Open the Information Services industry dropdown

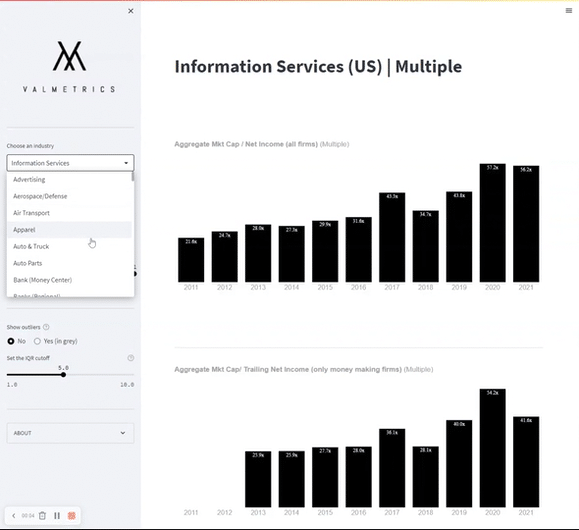click(x=70, y=163)
